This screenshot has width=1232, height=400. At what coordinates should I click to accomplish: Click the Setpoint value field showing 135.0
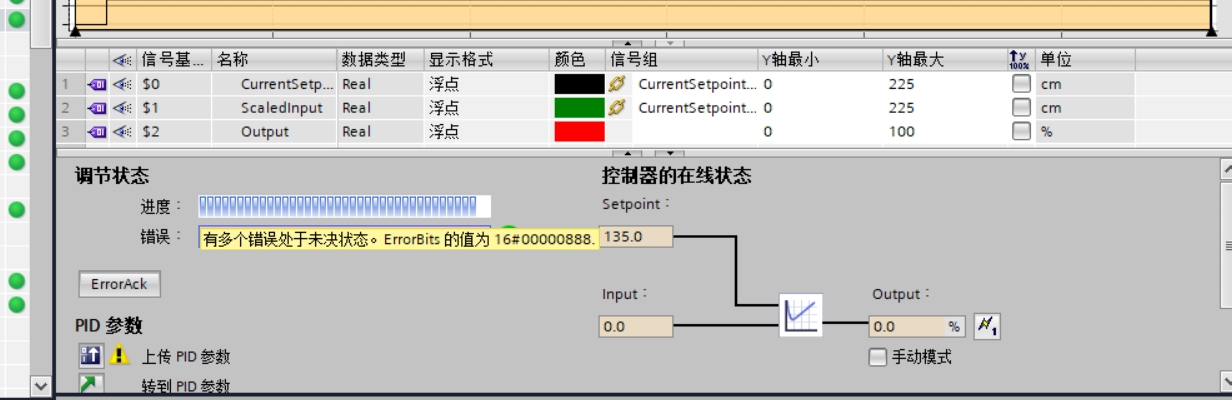pos(637,237)
